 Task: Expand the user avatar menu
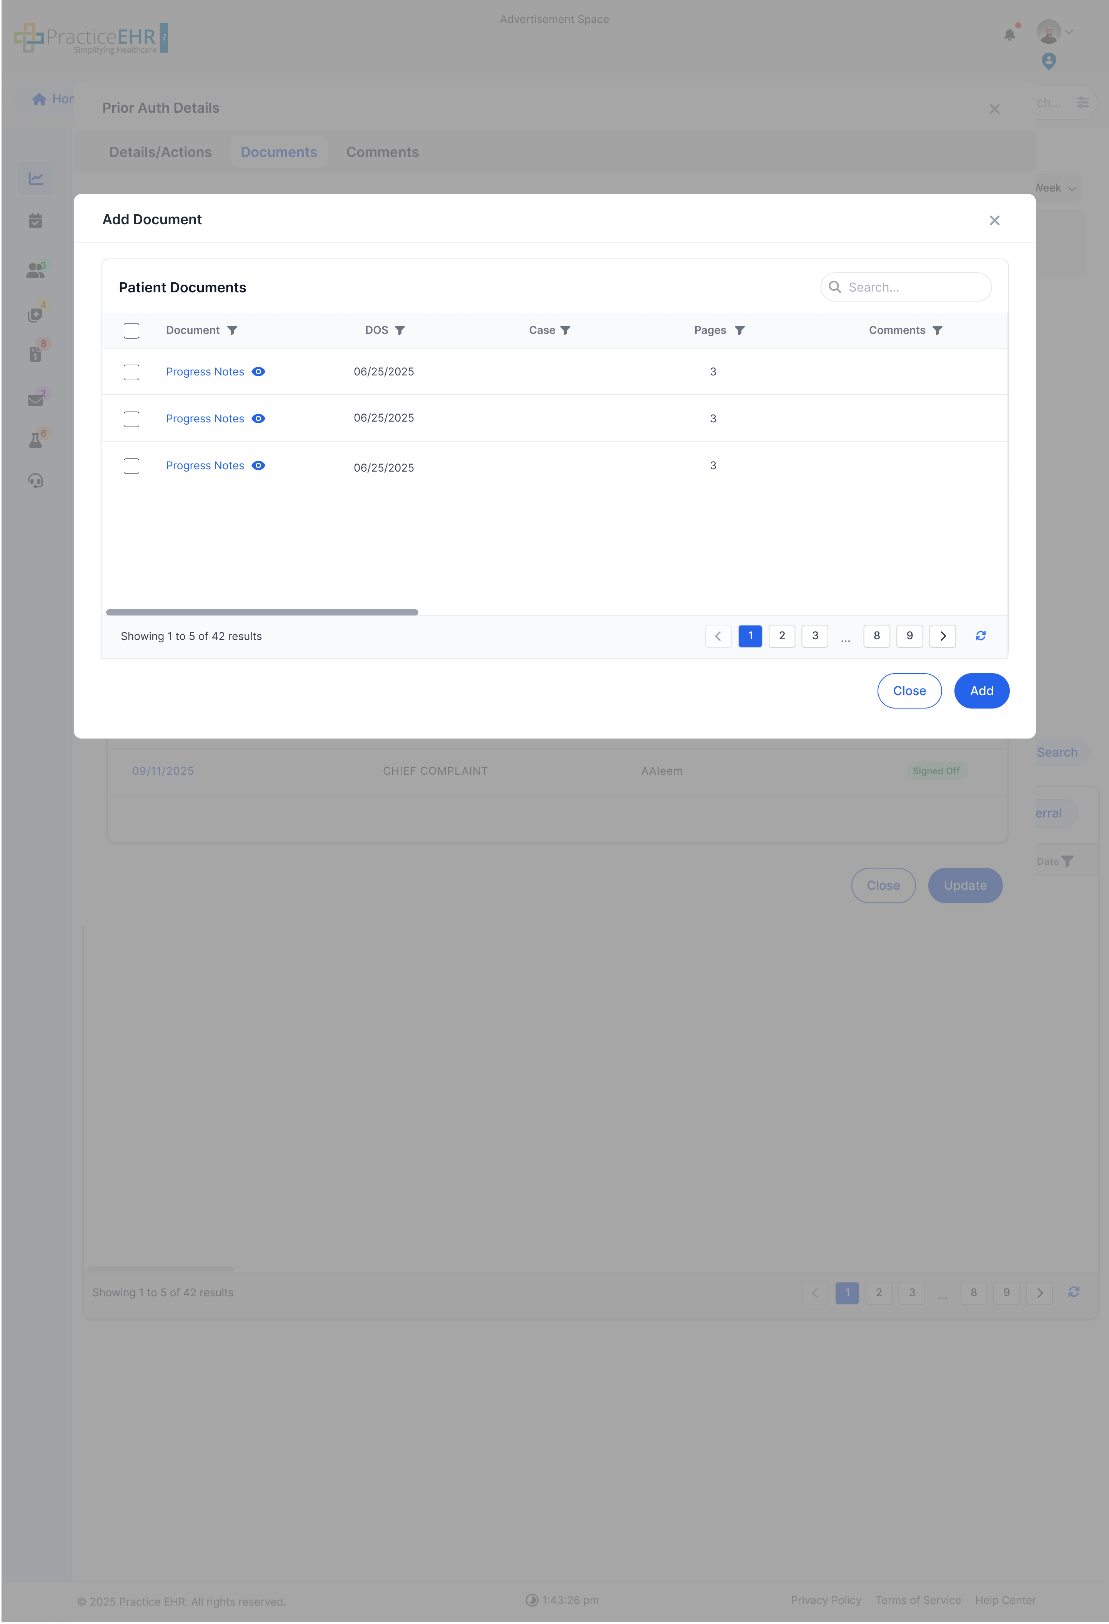1055,32
